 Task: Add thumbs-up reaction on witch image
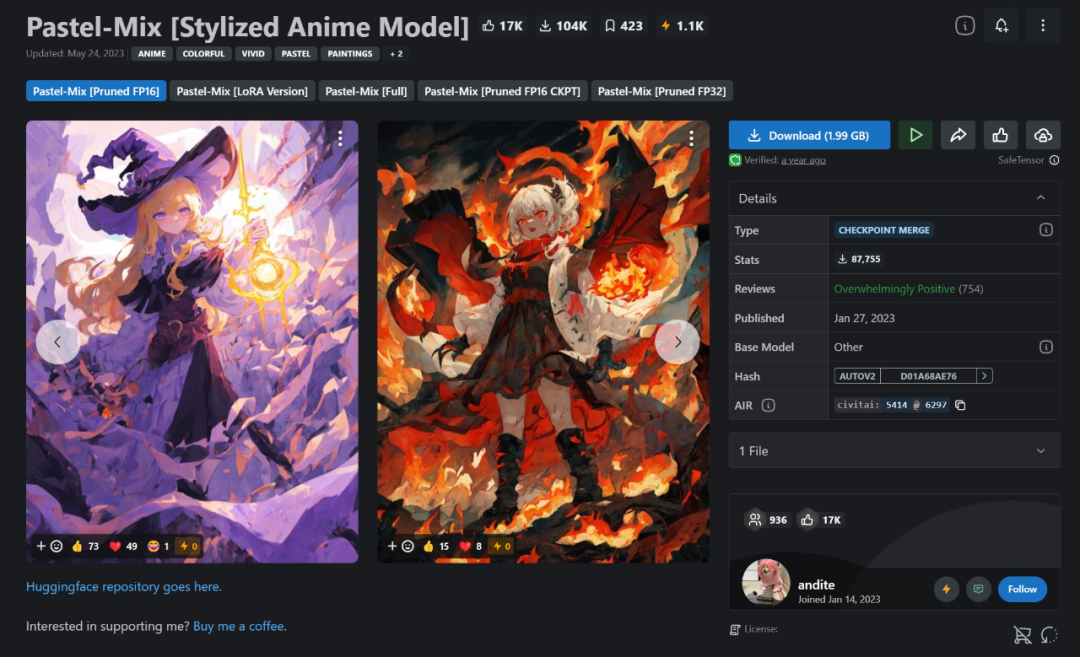85,546
